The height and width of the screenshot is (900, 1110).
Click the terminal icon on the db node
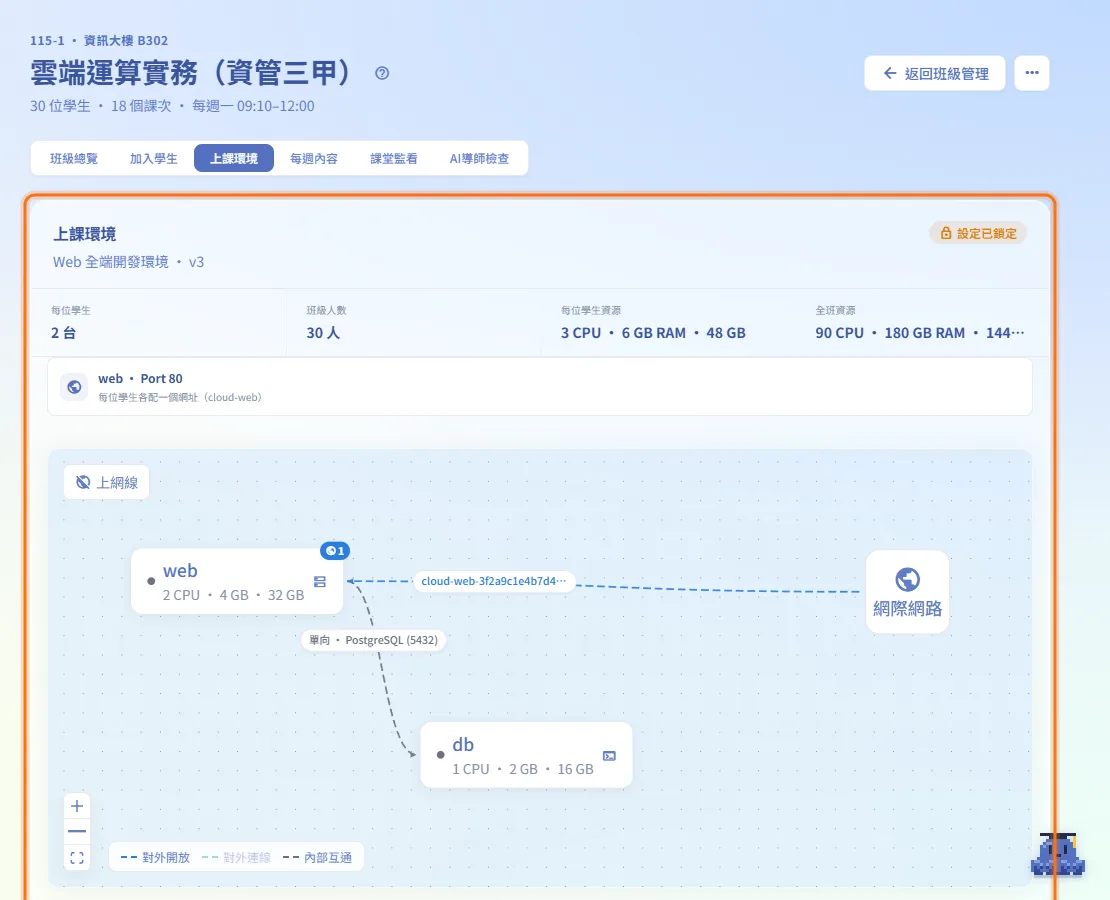609,756
